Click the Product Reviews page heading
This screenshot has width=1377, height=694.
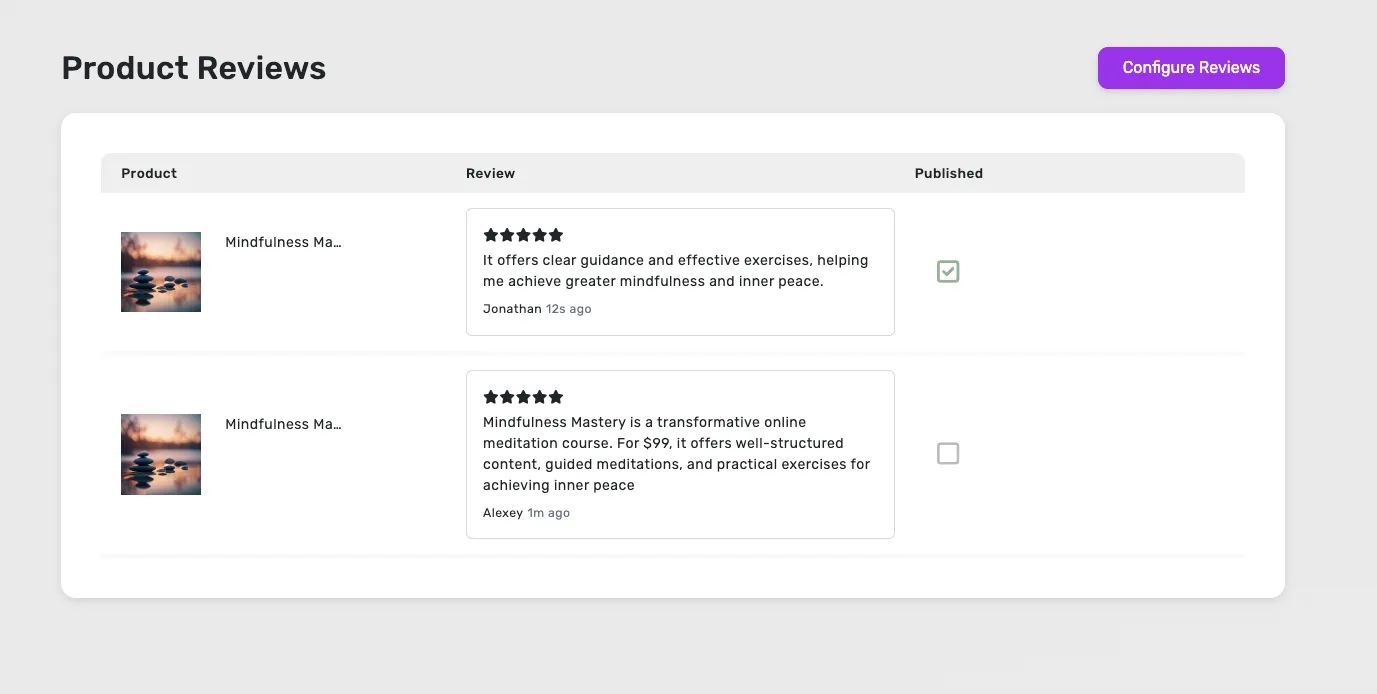[194, 68]
